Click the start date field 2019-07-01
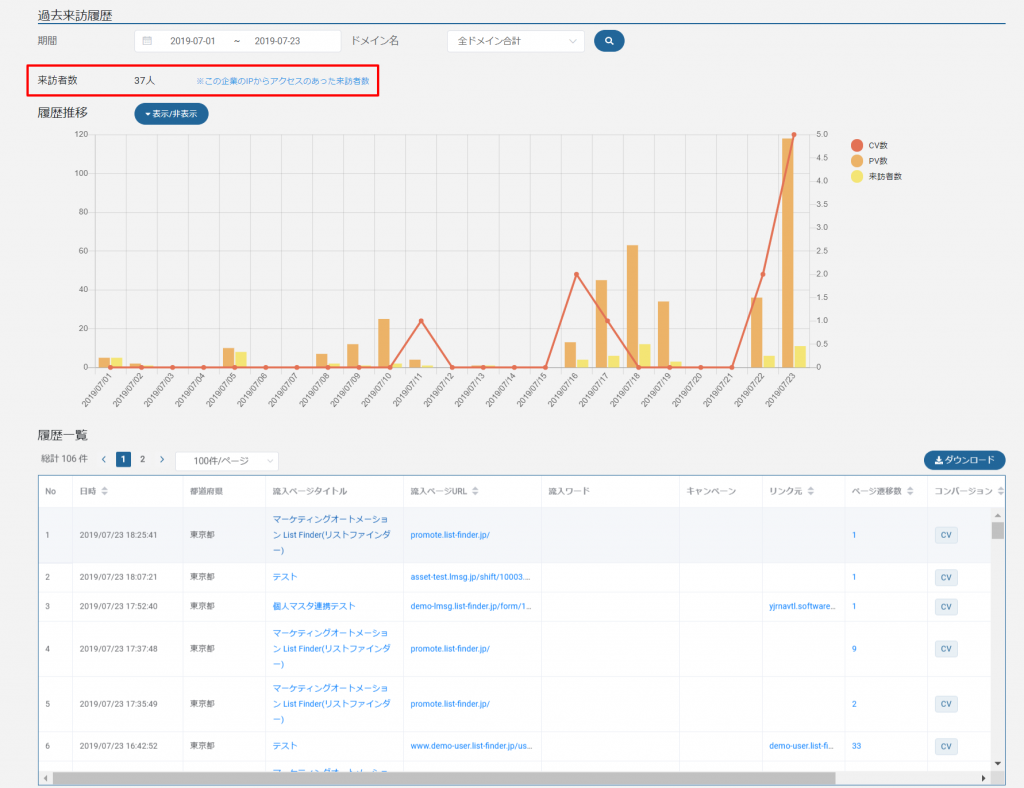This screenshot has width=1024, height=788. [194, 41]
